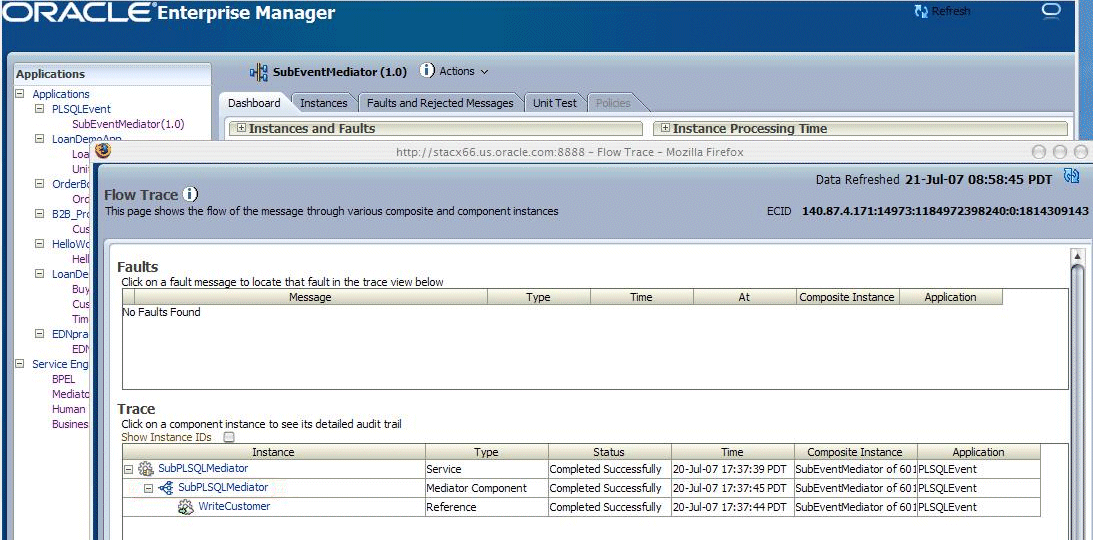Click the ECID value text
Image resolution: width=1093 pixels, height=540 pixels.
(945, 210)
